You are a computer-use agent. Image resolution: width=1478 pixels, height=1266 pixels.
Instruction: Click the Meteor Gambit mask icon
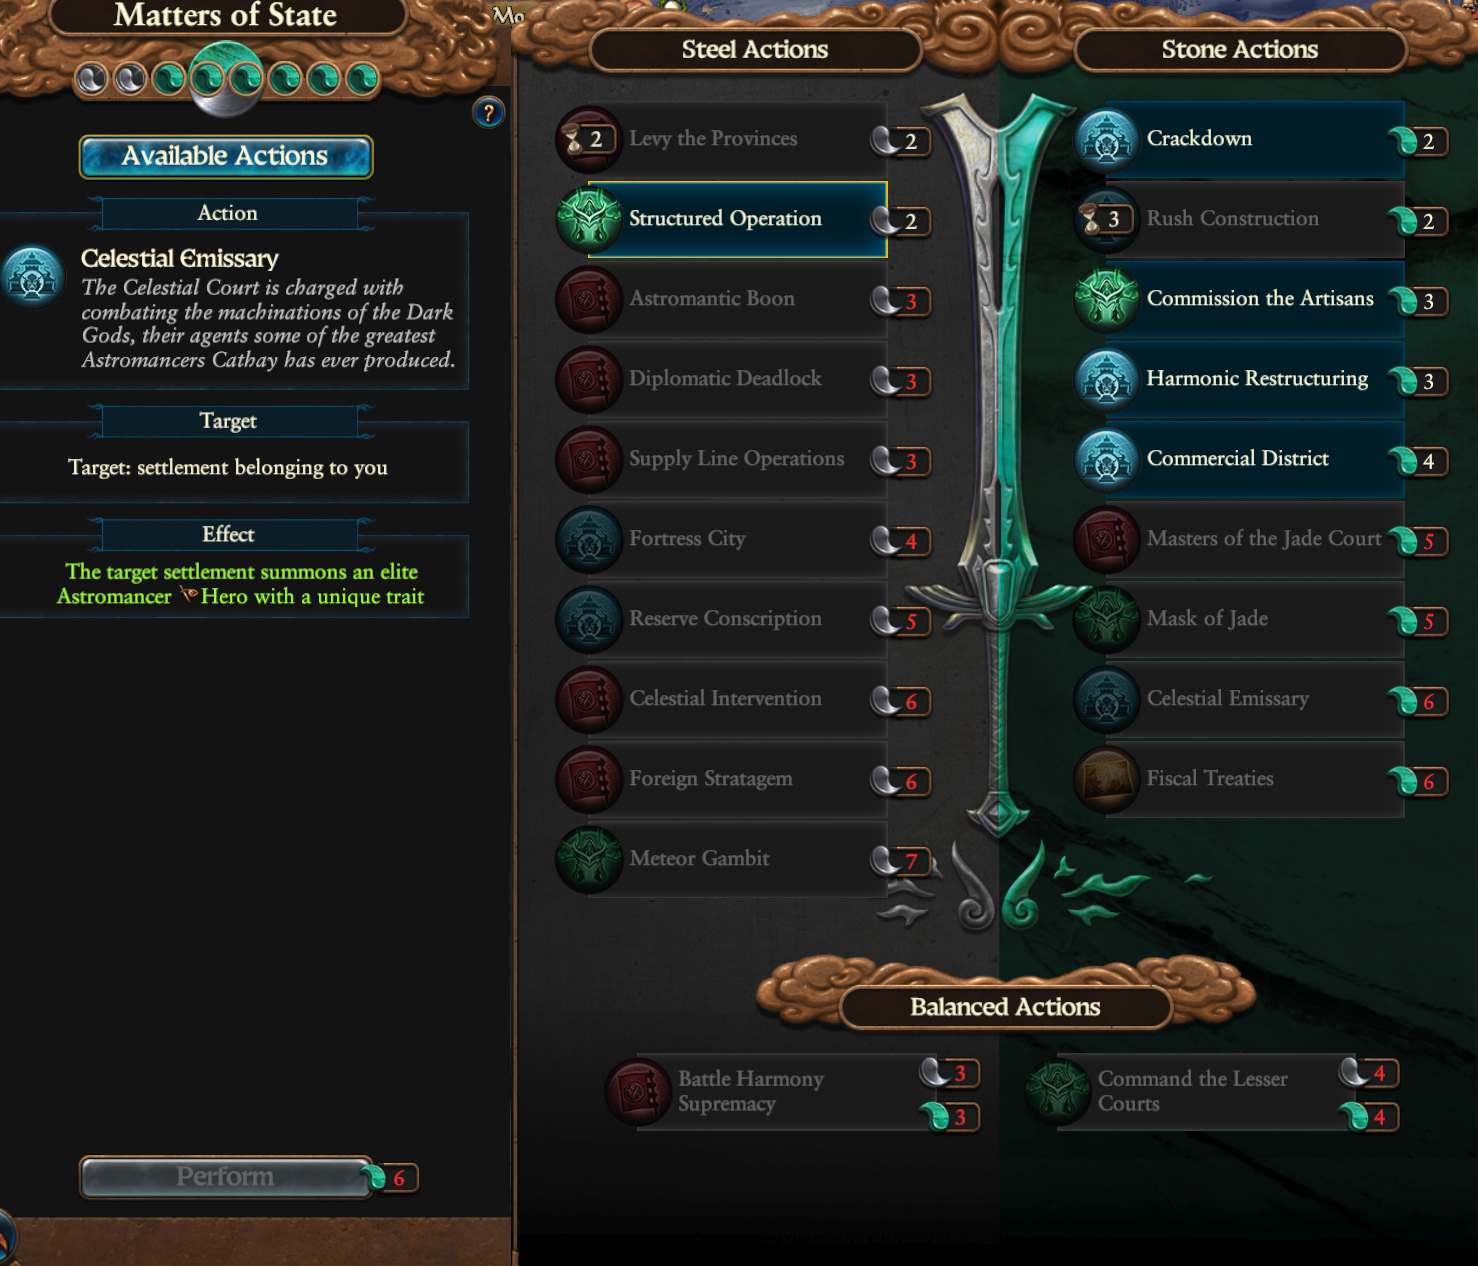pyautogui.click(x=590, y=859)
